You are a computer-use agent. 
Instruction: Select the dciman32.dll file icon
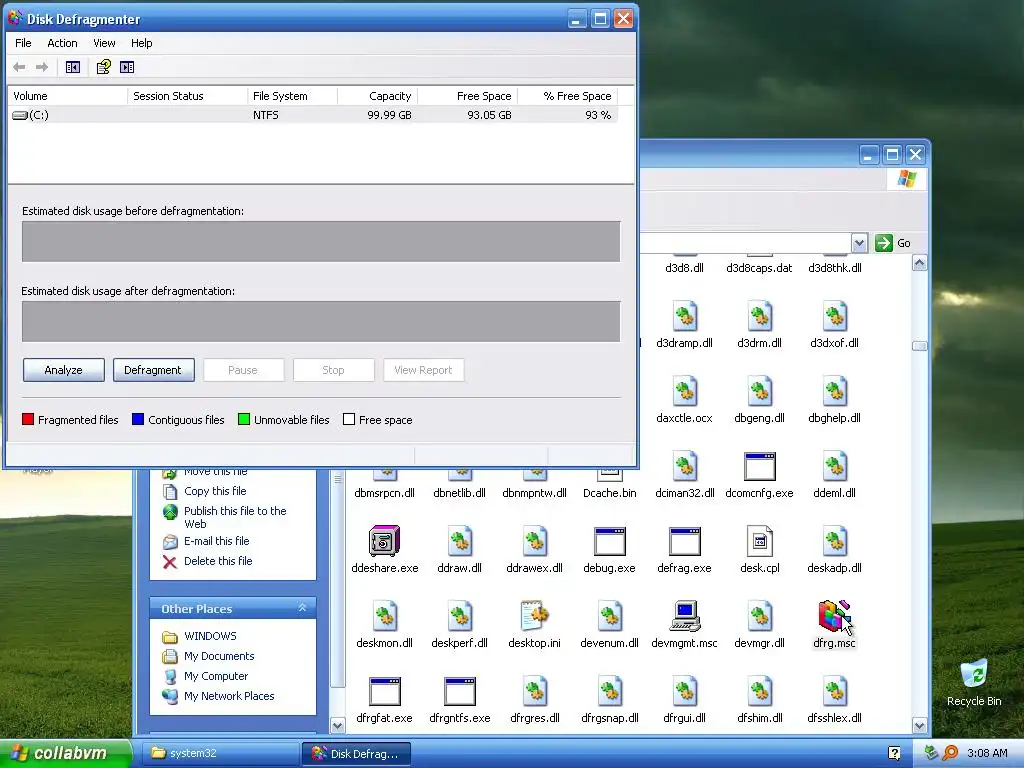point(684,467)
